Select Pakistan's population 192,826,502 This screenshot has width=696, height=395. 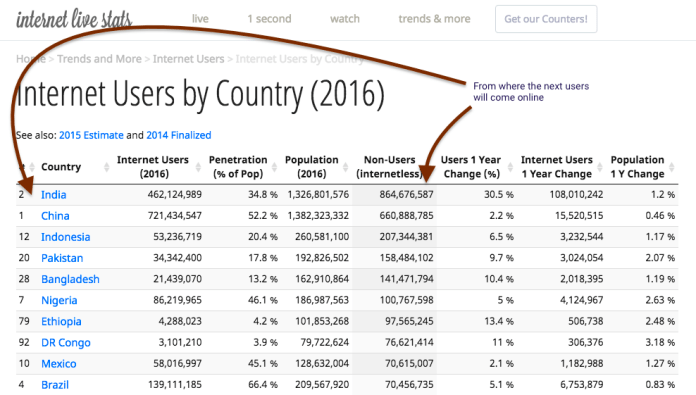click(x=322, y=258)
